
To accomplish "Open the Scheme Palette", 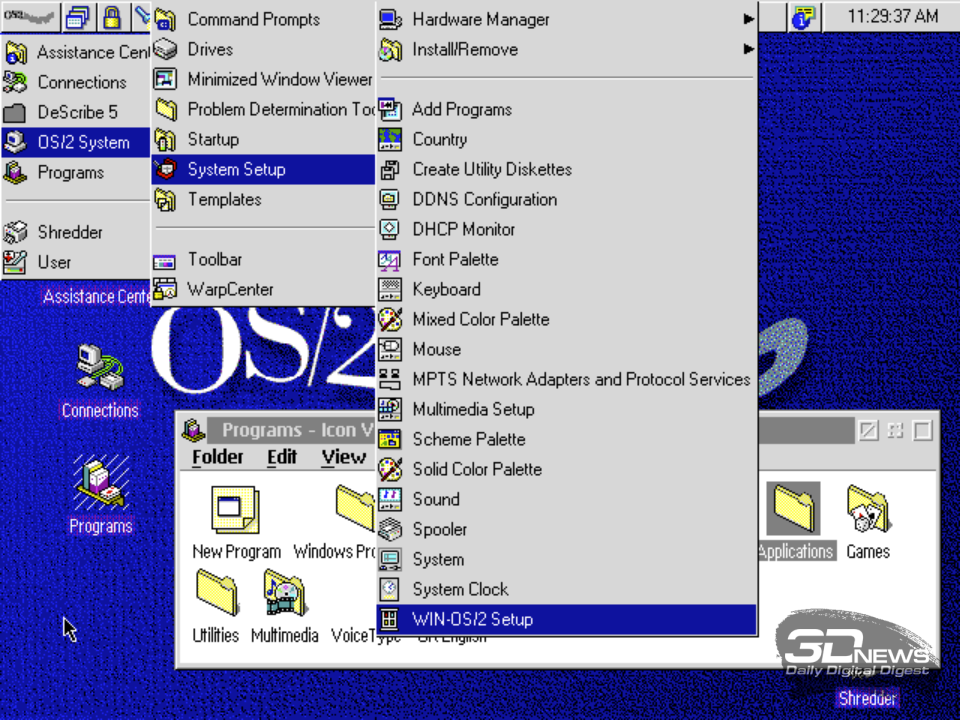I will pos(566,439).
